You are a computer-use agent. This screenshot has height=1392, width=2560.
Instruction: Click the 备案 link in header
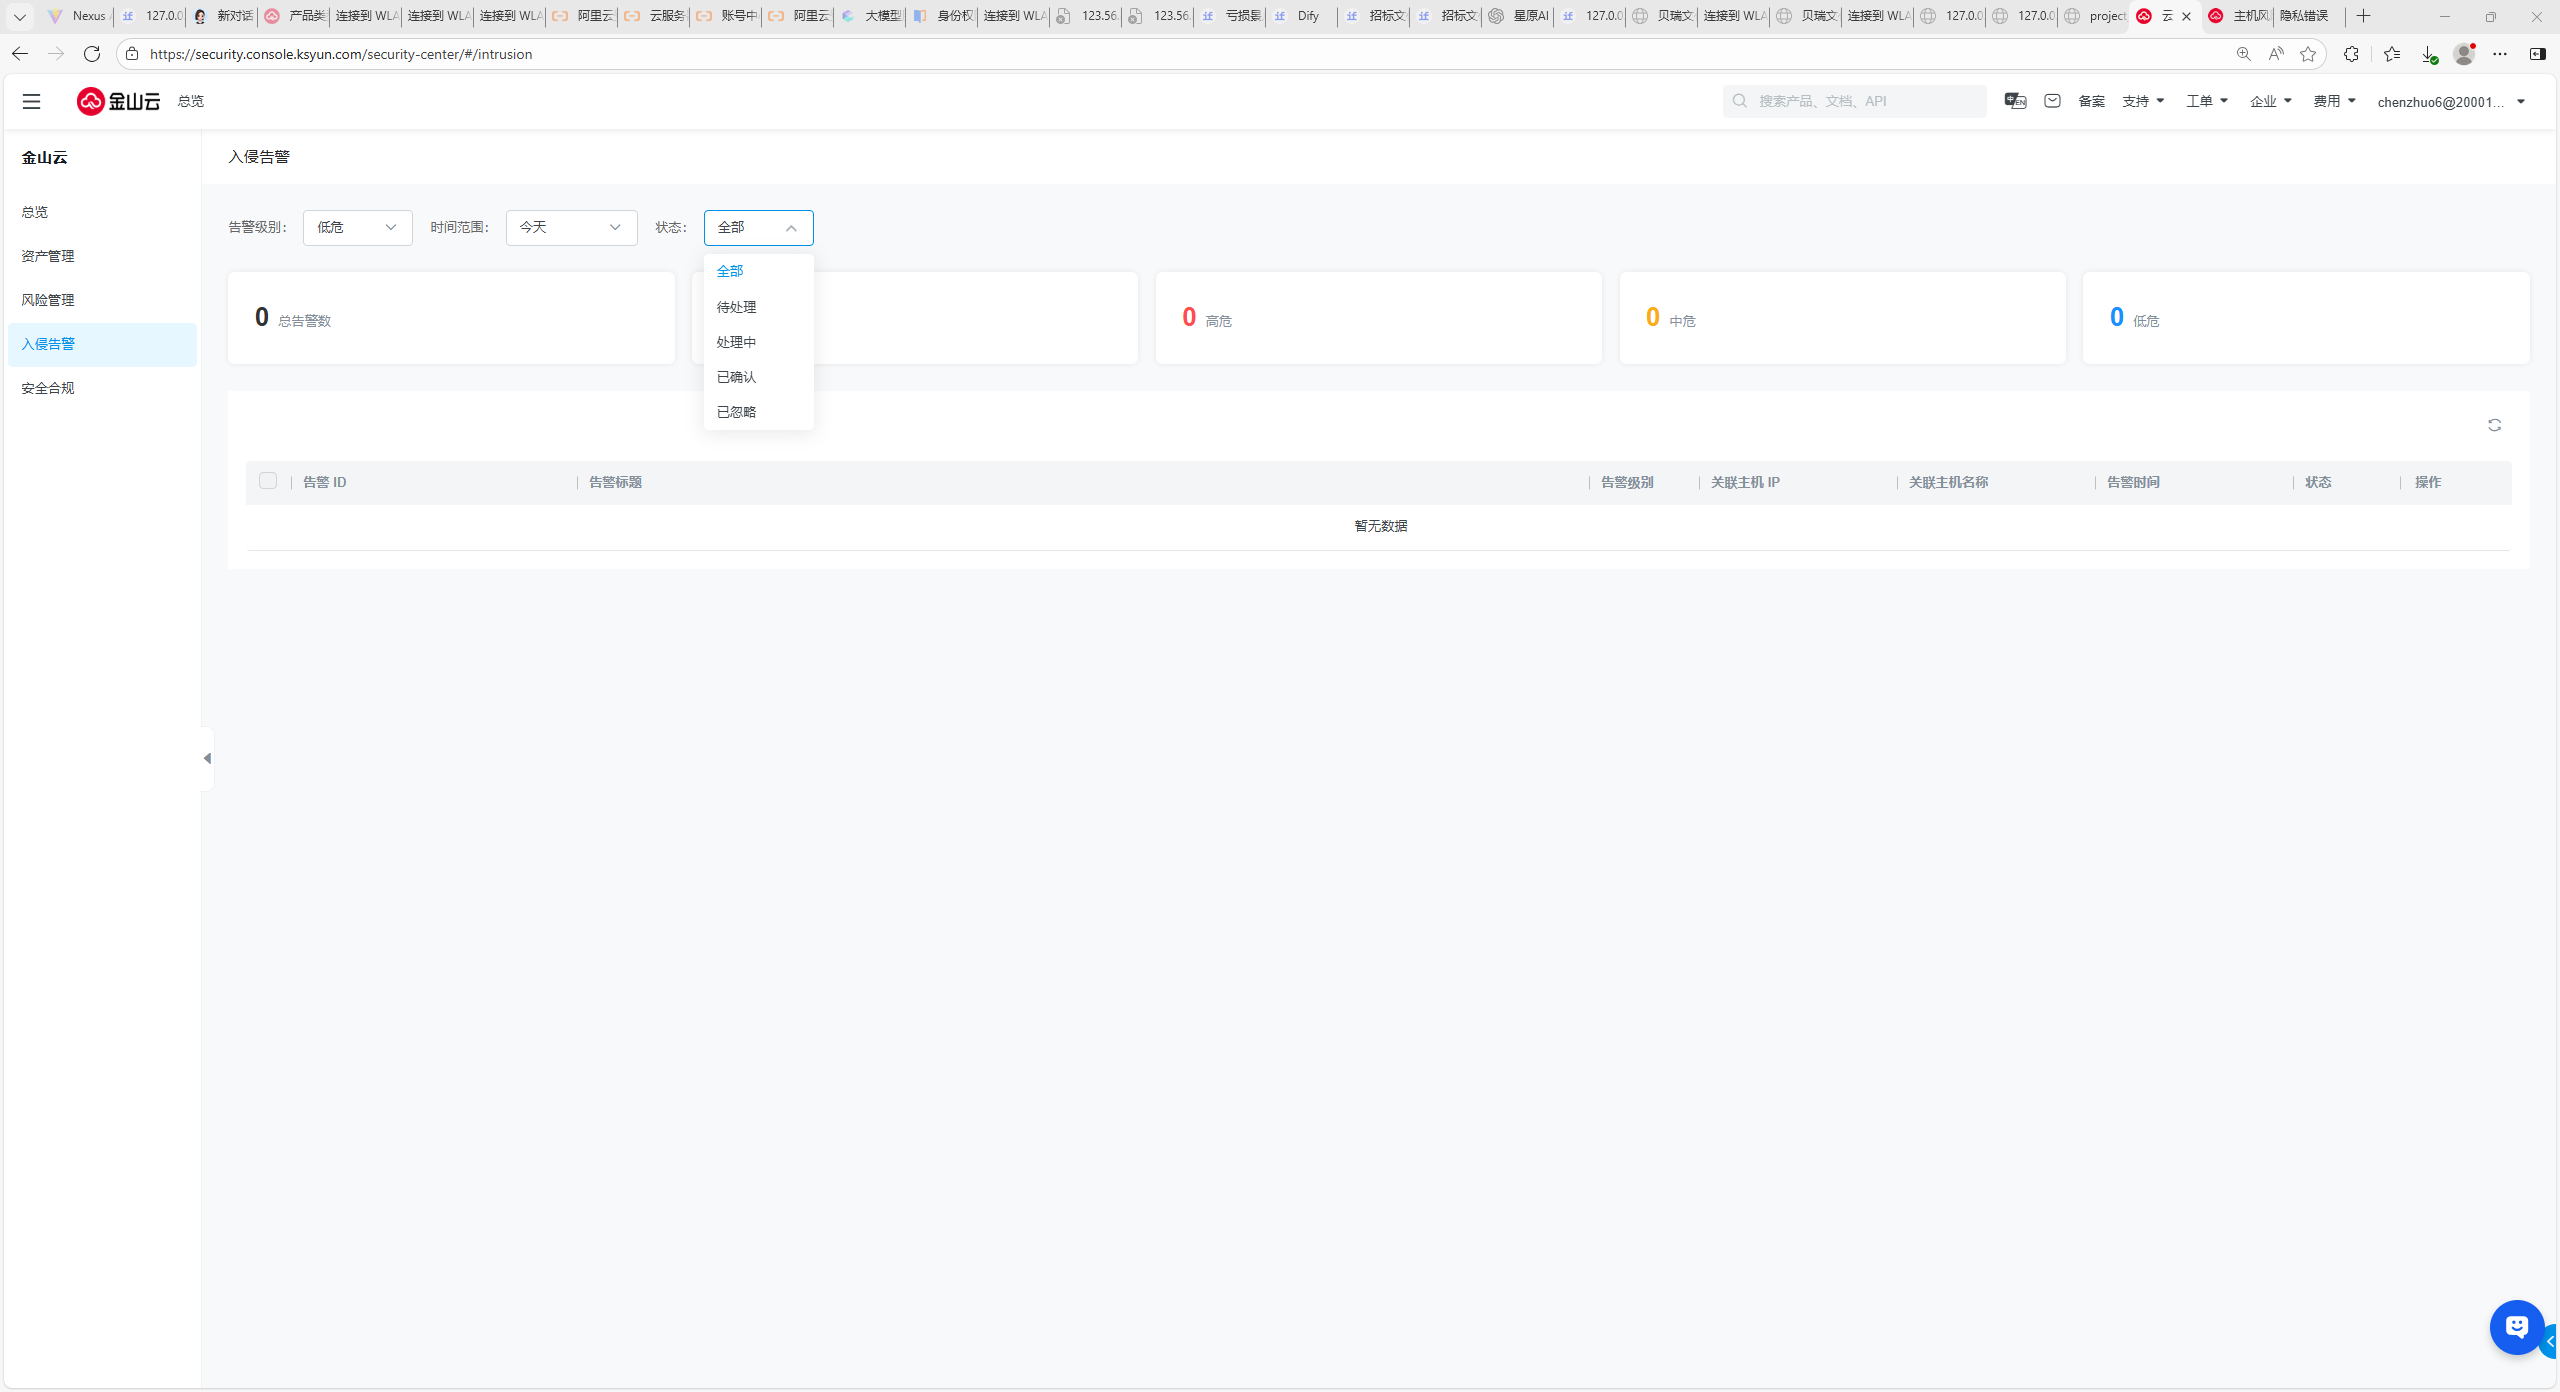pos(2091,101)
